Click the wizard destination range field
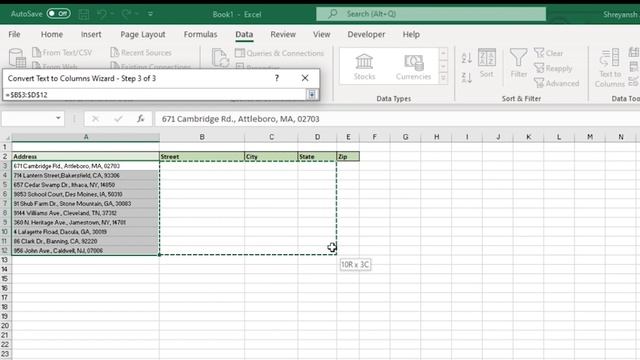 click(x=154, y=95)
